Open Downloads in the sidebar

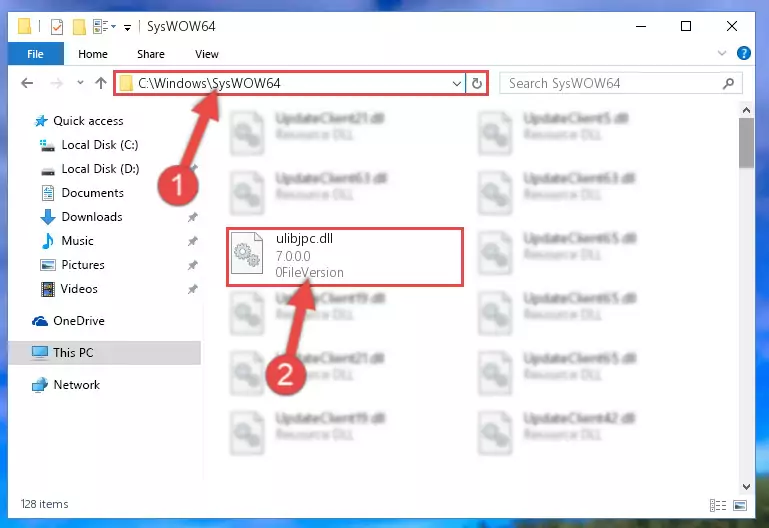point(92,217)
